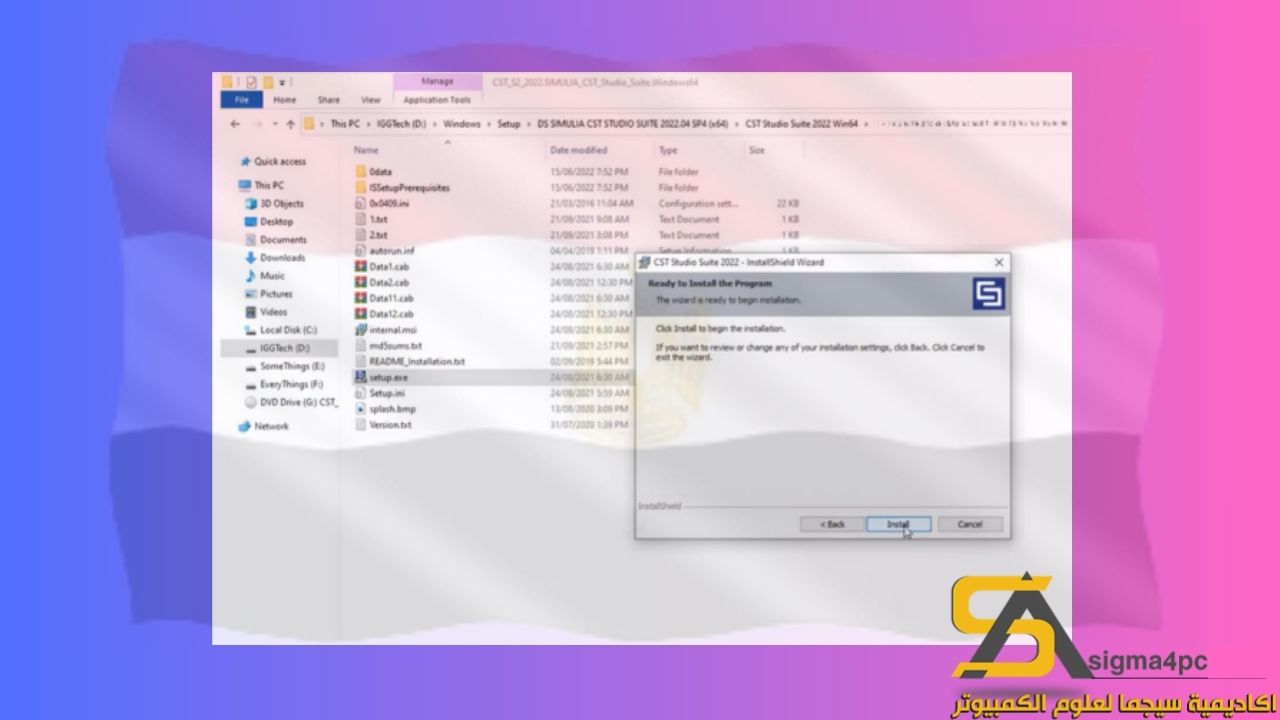Select Quick access in the navigation pane

(x=280, y=161)
